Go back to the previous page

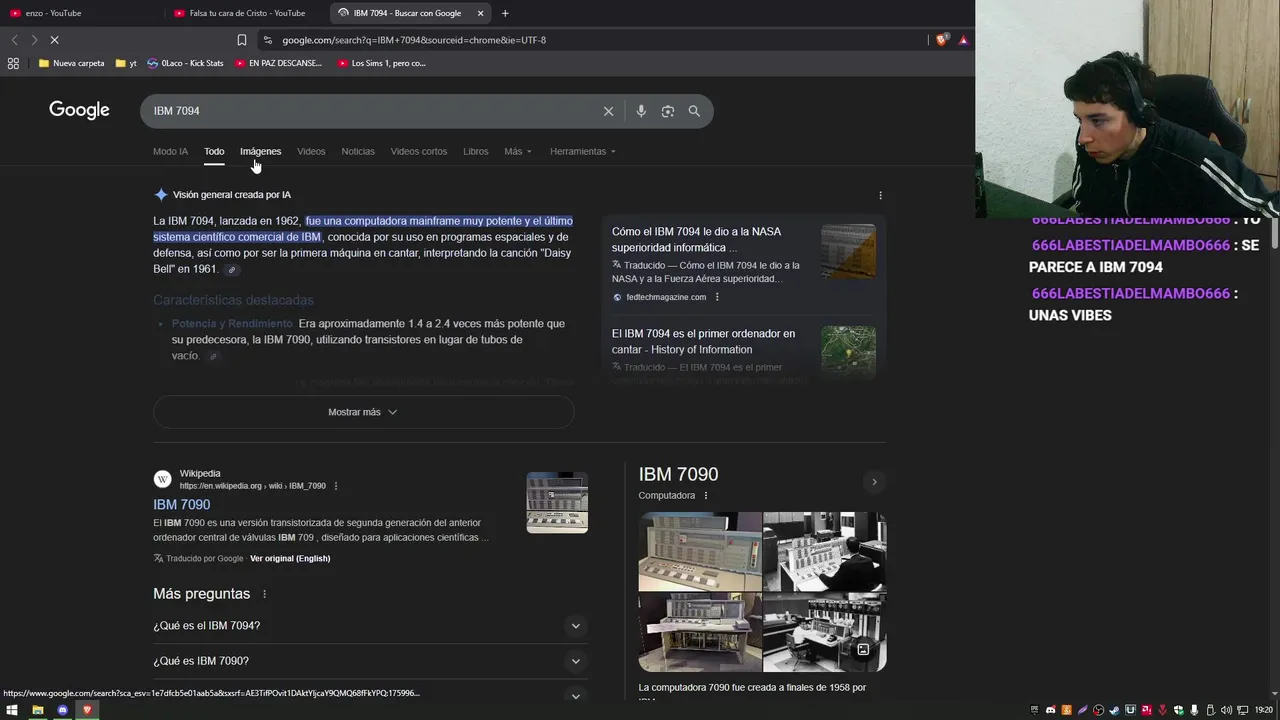click(x=14, y=40)
